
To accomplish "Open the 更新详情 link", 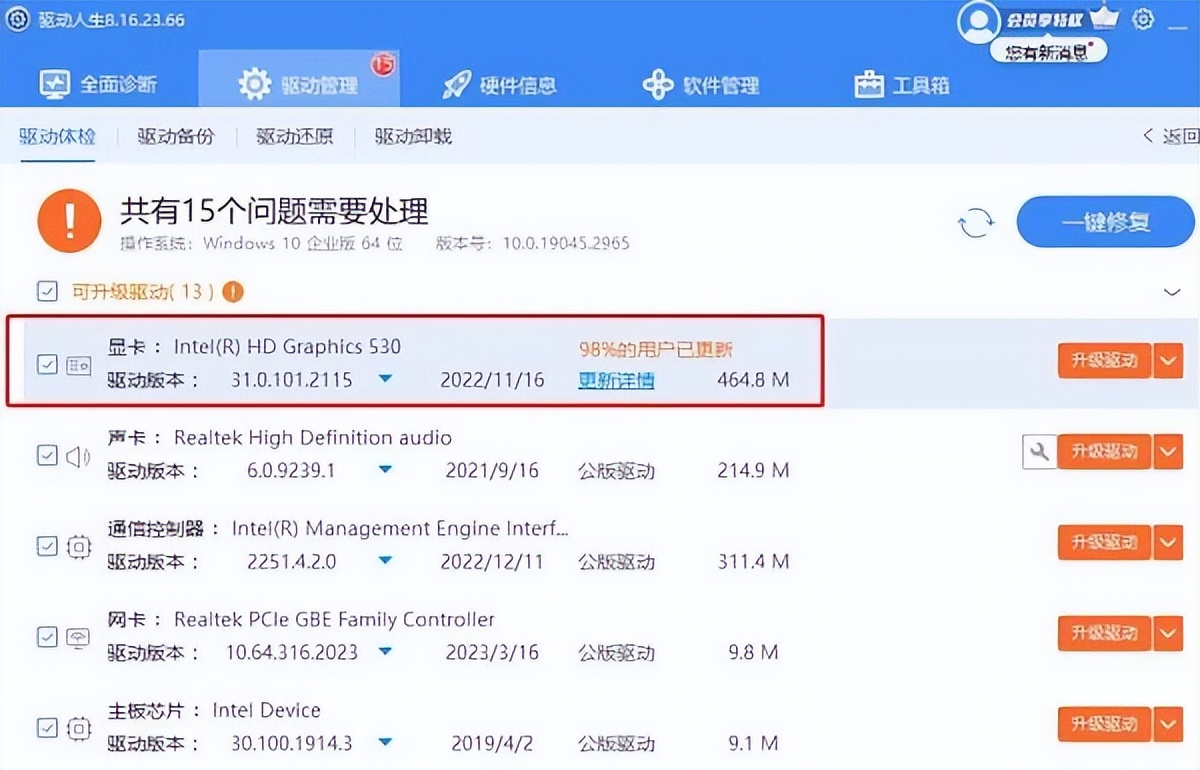I will [x=616, y=380].
